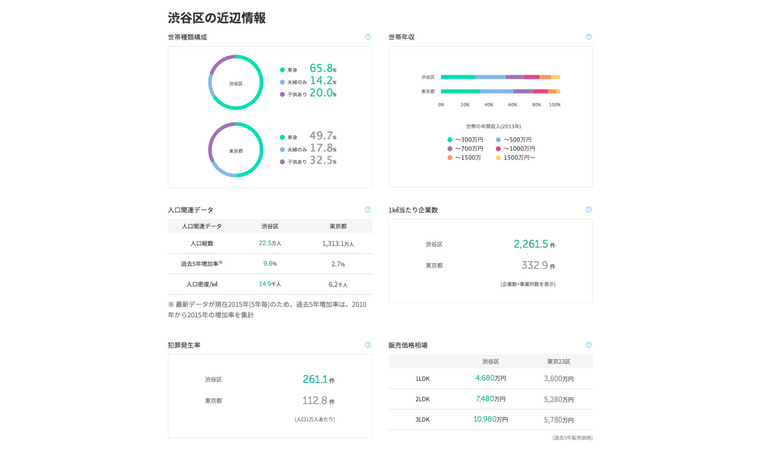
Task: Click the help icon for 人口関連データ
Action: point(368,210)
